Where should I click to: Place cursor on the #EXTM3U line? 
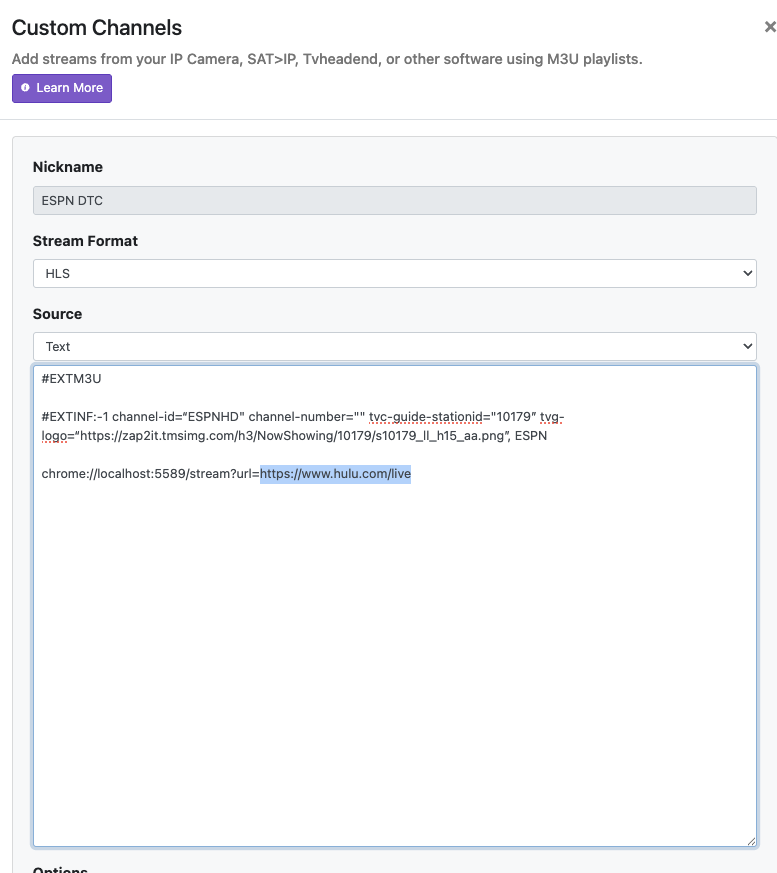[x=72, y=379]
